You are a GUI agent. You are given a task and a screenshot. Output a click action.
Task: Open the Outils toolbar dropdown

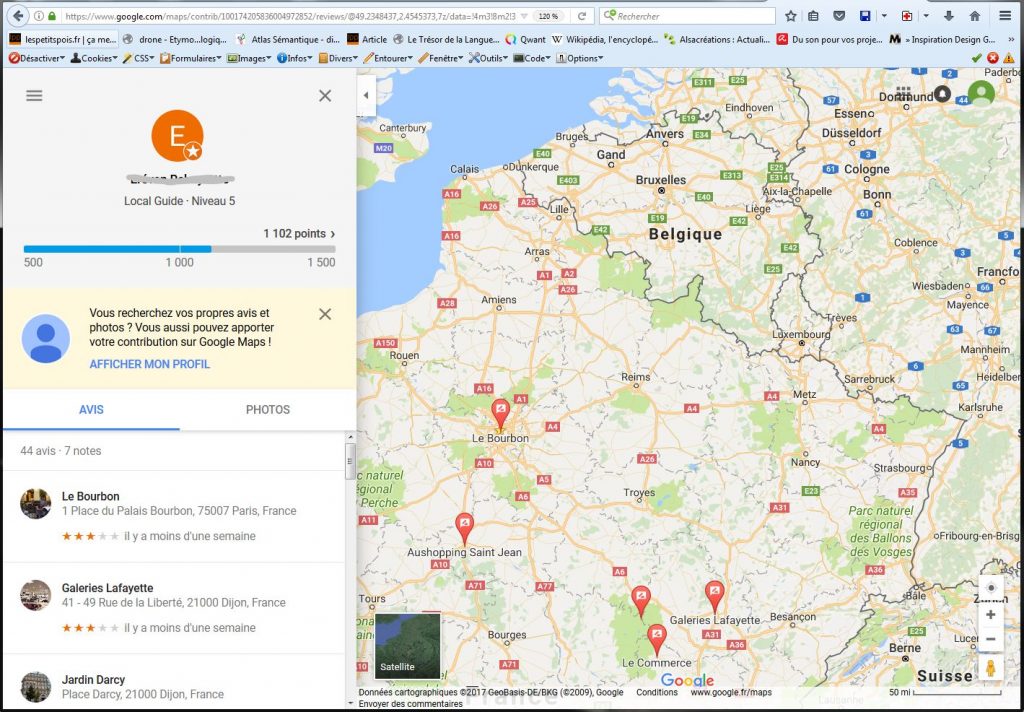(489, 58)
